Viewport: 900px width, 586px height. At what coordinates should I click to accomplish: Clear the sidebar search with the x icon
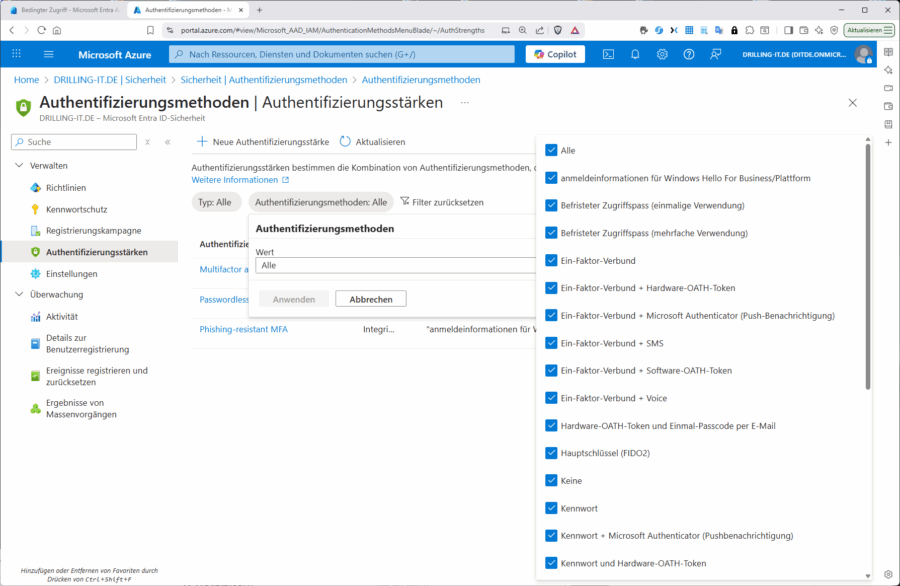tap(148, 142)
